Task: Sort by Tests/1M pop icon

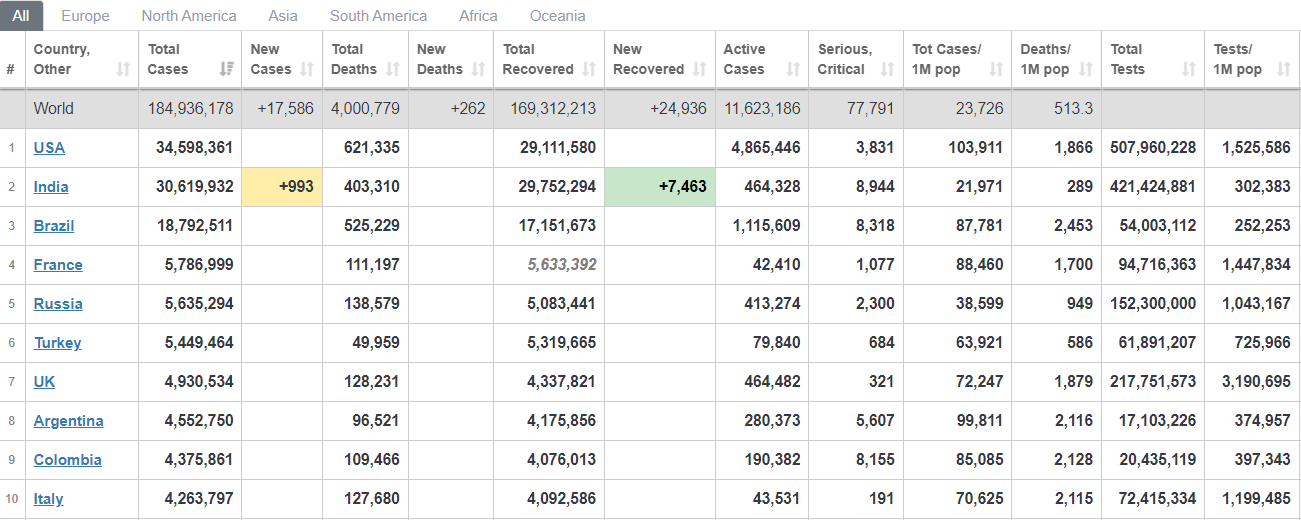Action: [x=1283, y=69]
